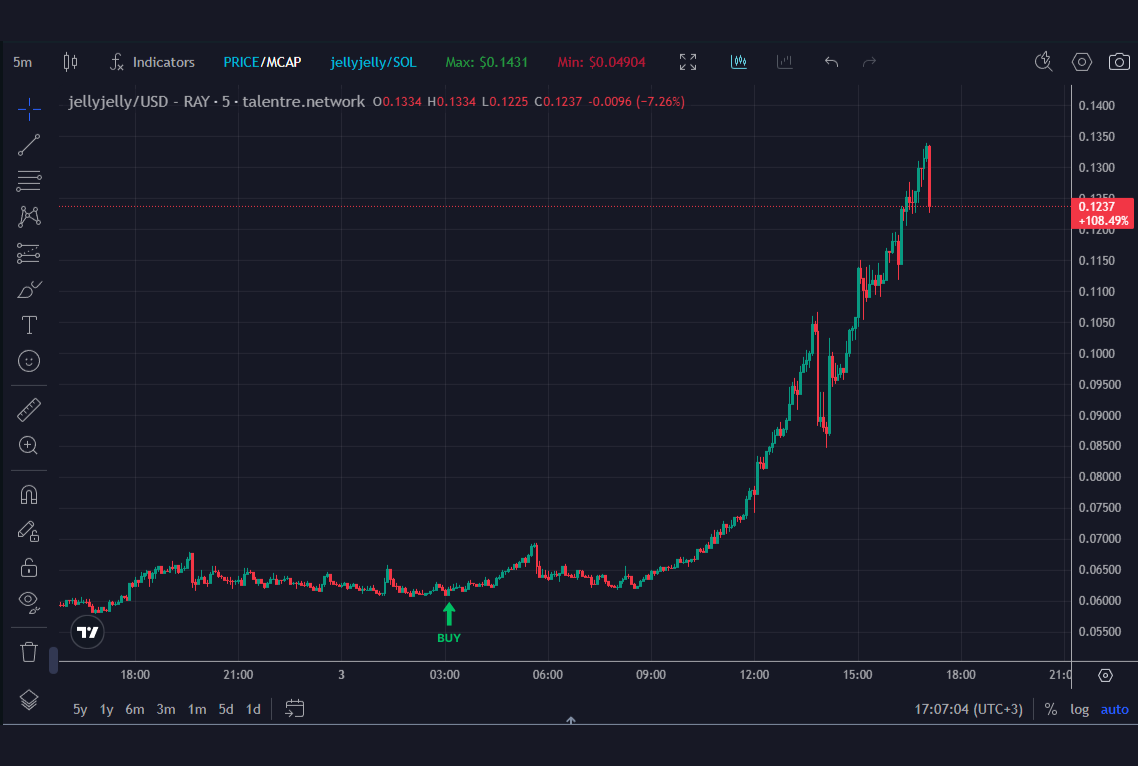Set date range to 5d
Viewport: 1138px width, 766px height.
pos(226,709)
